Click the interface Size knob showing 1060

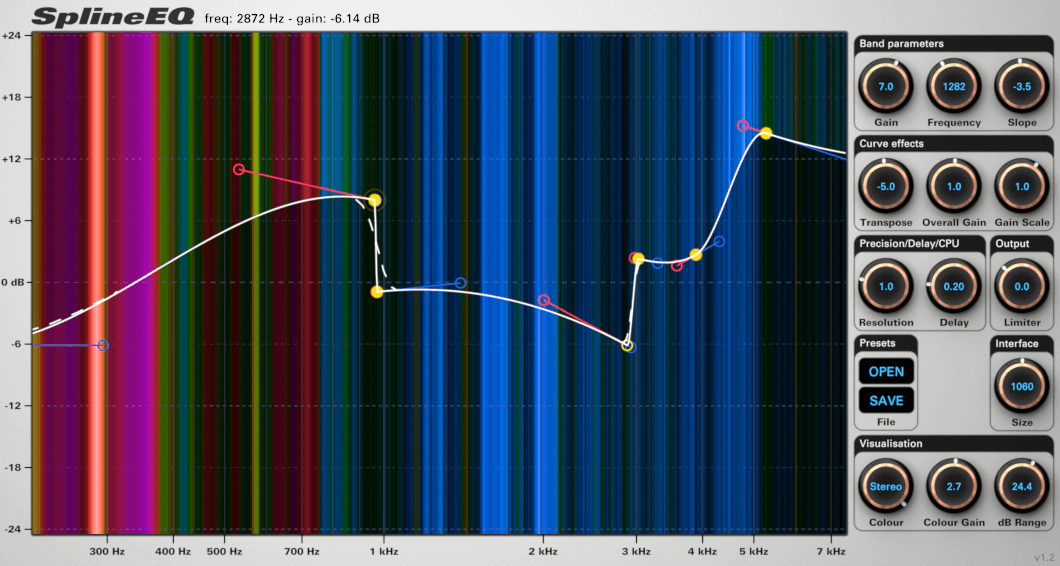pos(1021,386)
